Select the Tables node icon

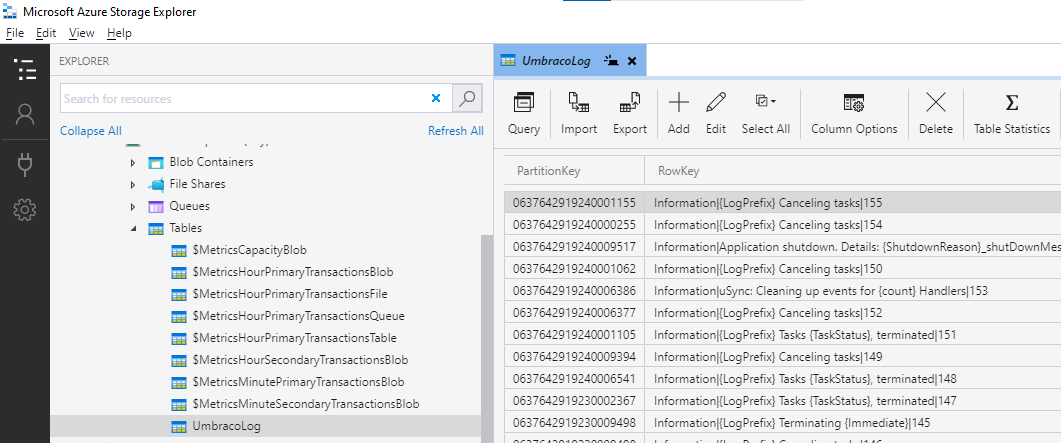pos(156,229)
